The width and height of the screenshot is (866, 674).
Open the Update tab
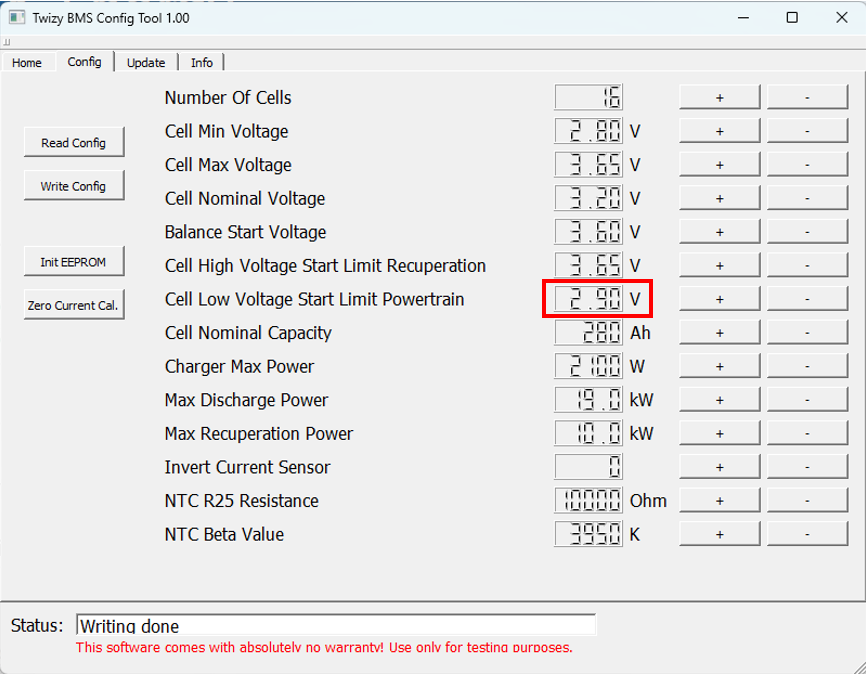pyautogui.click(x=146, y=62)
